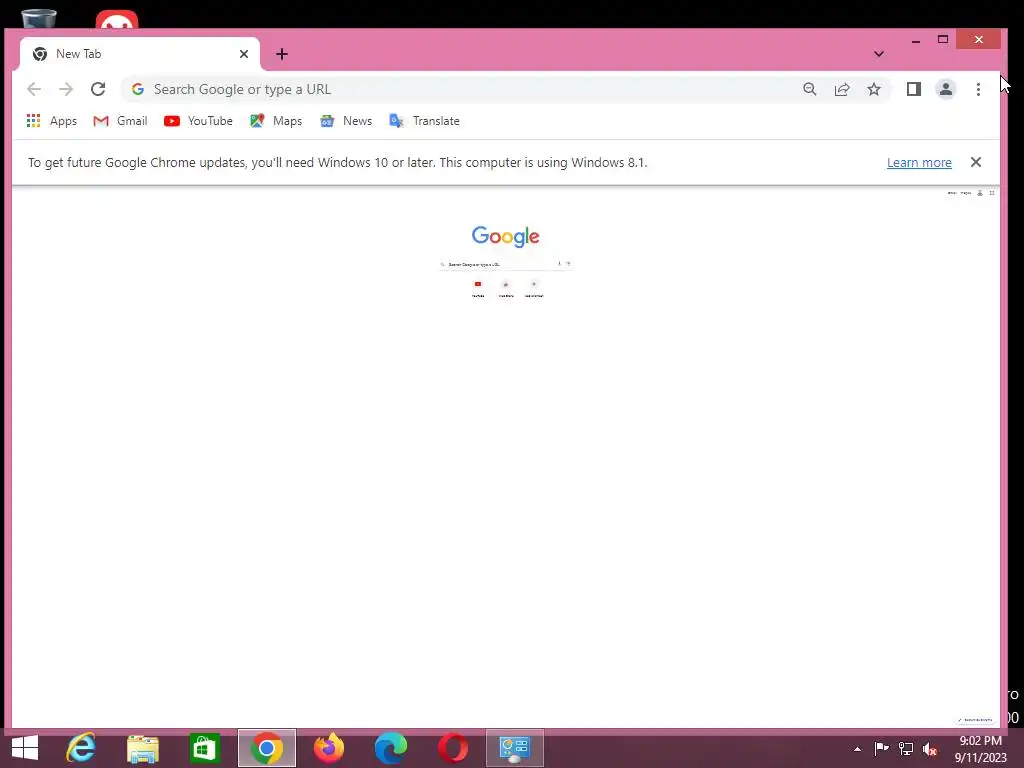This screenshot has height=768, width=1024.
Task: Click the back navigation arrow
Action: click(x=34, y=89)
